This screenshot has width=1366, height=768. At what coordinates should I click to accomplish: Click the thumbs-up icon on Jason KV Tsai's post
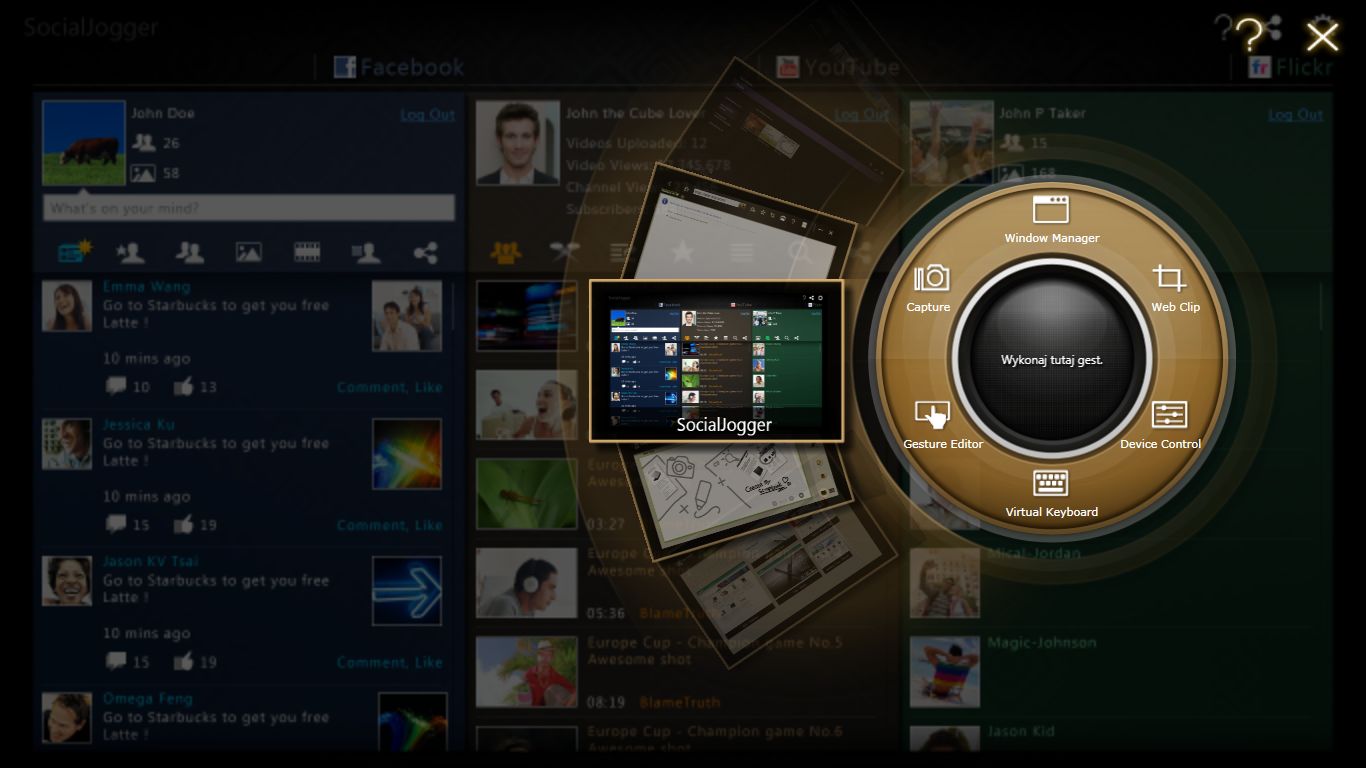pyautogui.click(x=183, y=660)
